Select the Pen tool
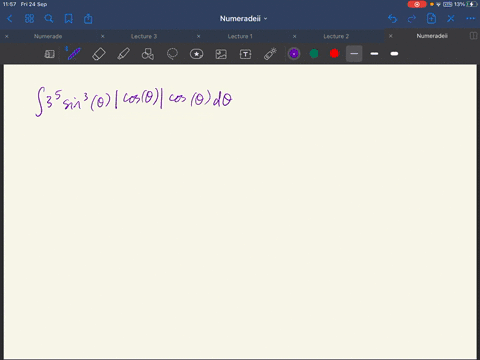 click(74, 54)
